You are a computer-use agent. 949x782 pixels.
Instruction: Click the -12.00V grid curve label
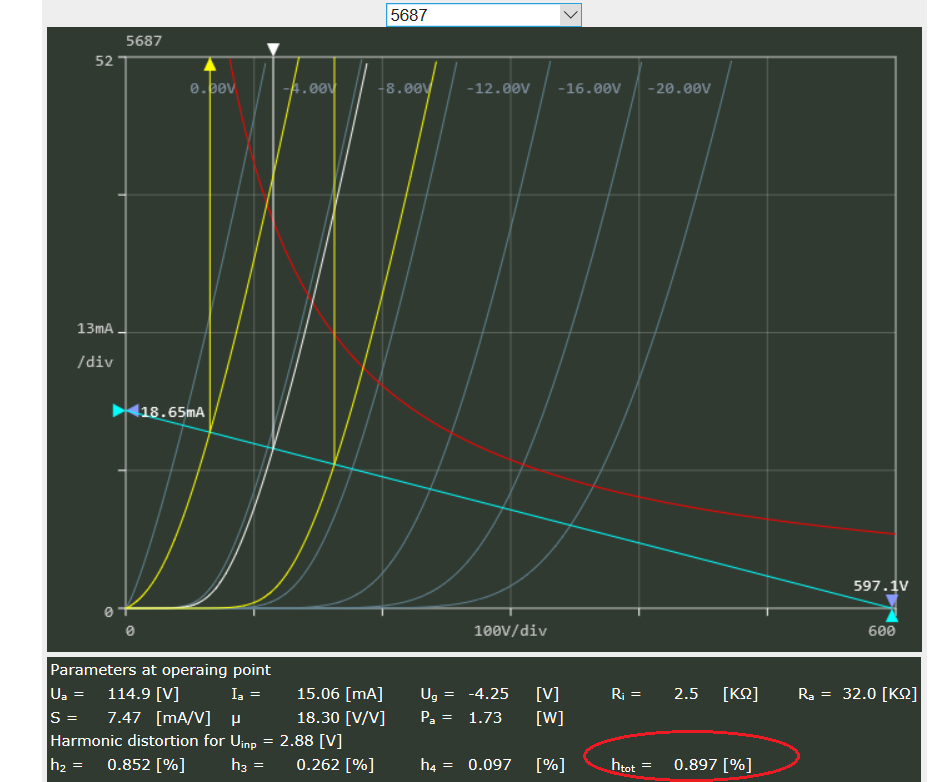click(497, 88)
